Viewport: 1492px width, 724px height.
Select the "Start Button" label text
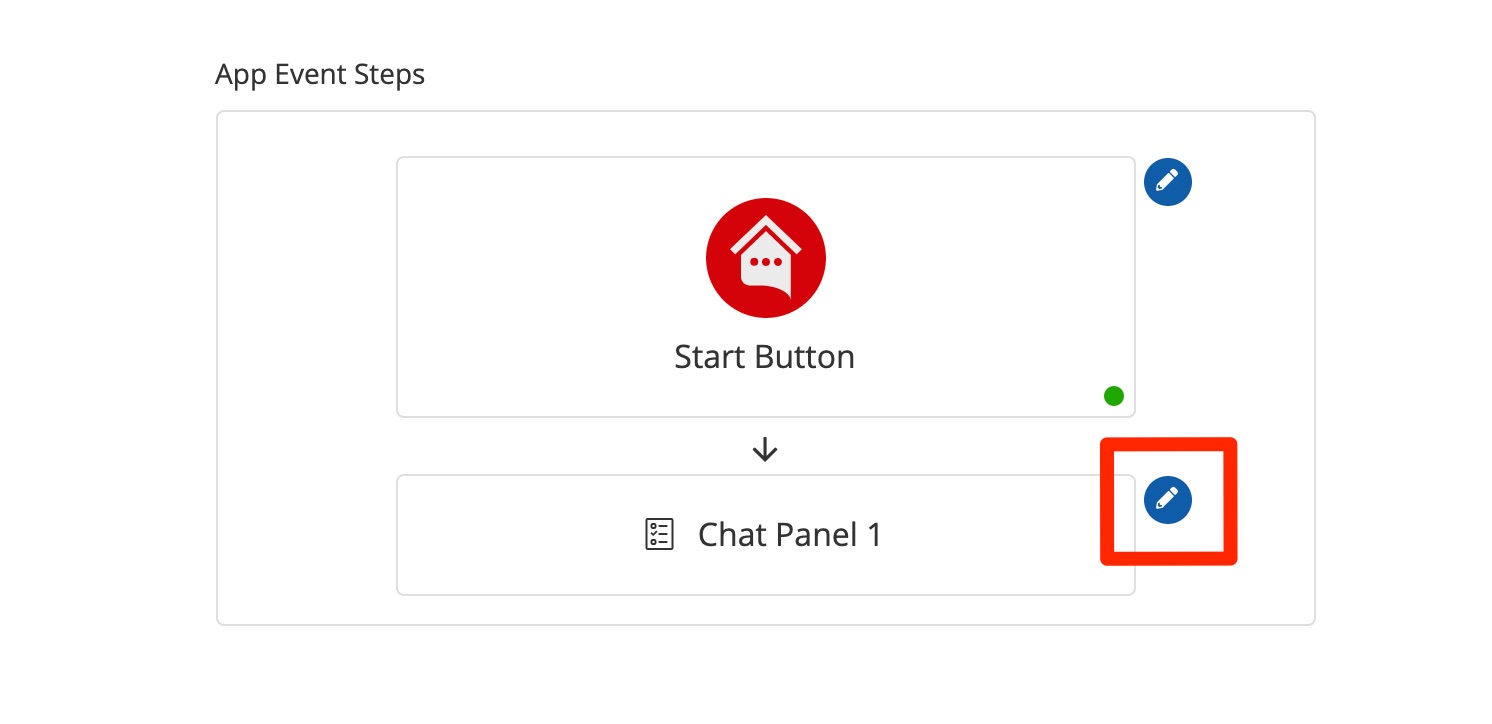[764, 357]
